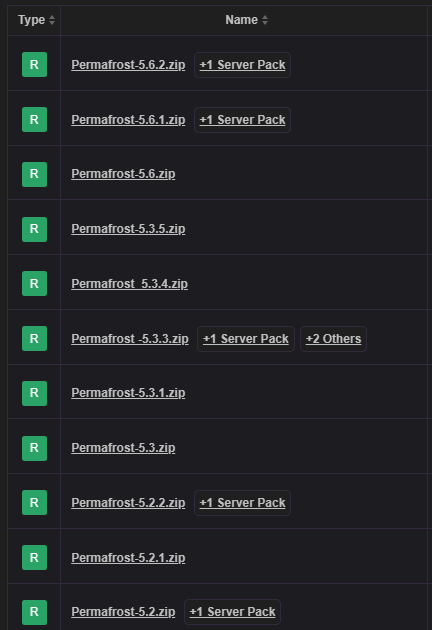Expand the +2 Others additional files
The height and width of the screenshot is (630, 432).
click(x=333, y=339)
